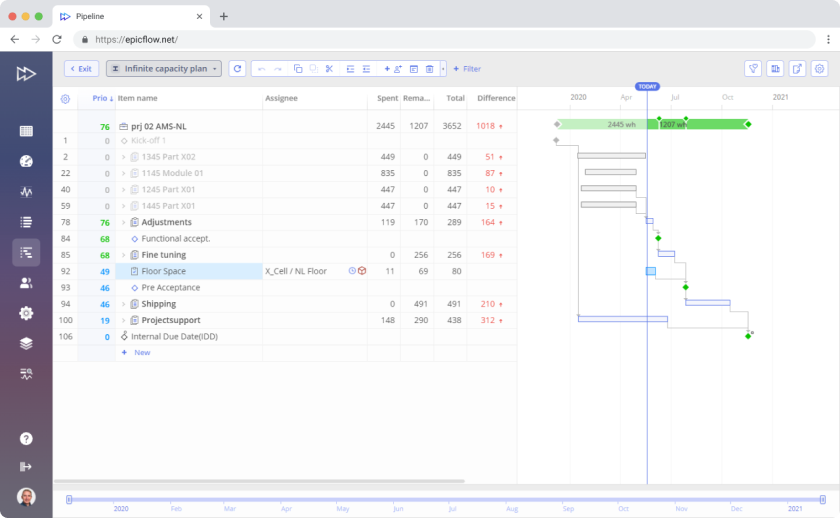Select the Gantt pipeline icon in sidebar
This screenshot has width=840, height=518.
(26, 252)
